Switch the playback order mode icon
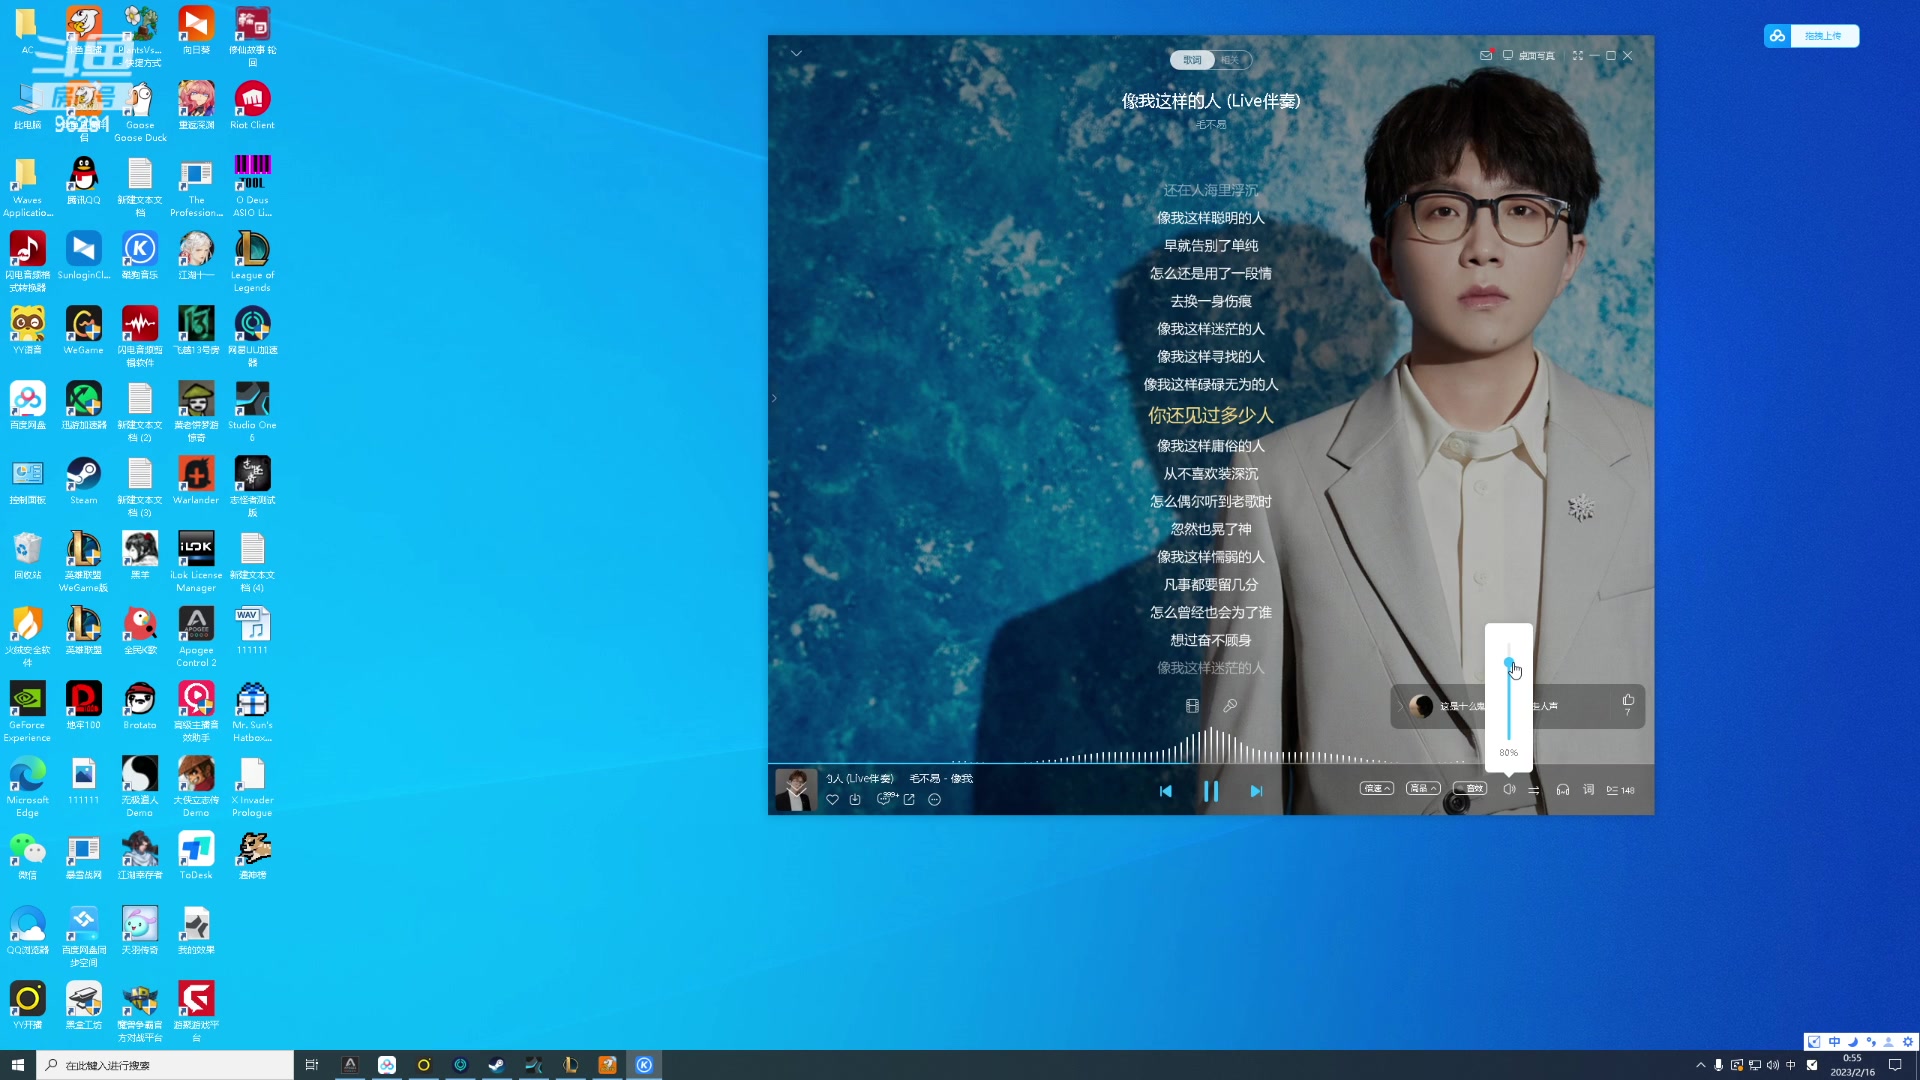Image resolution: width=1920 pixels, height=1080 pixels. [1534, 790]
